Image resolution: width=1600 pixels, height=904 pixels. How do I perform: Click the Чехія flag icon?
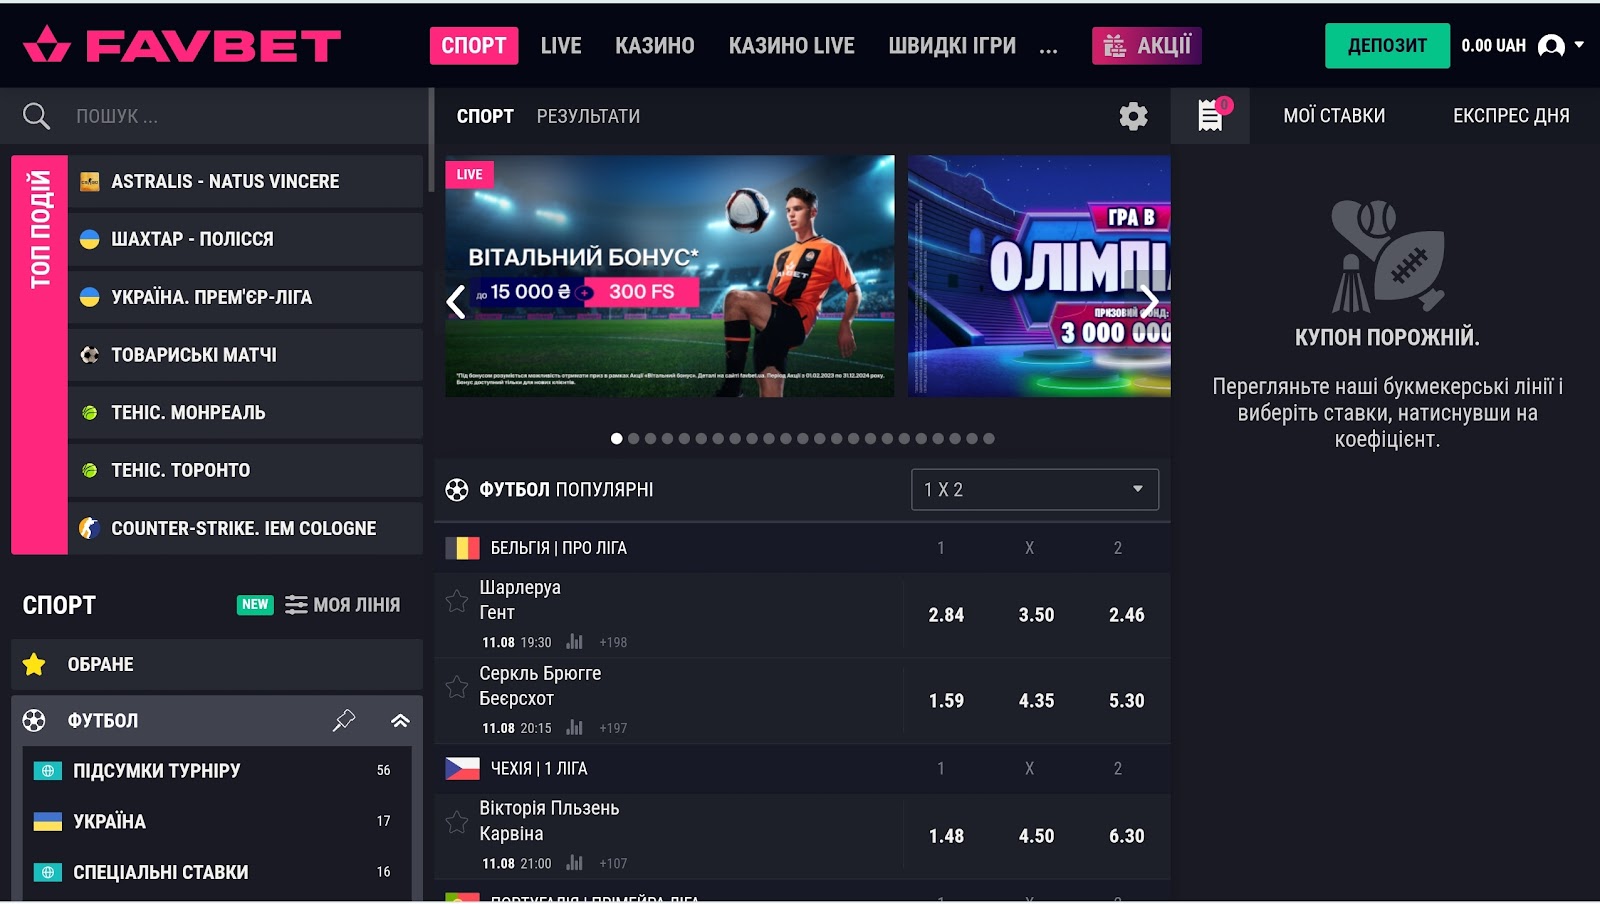462,769
